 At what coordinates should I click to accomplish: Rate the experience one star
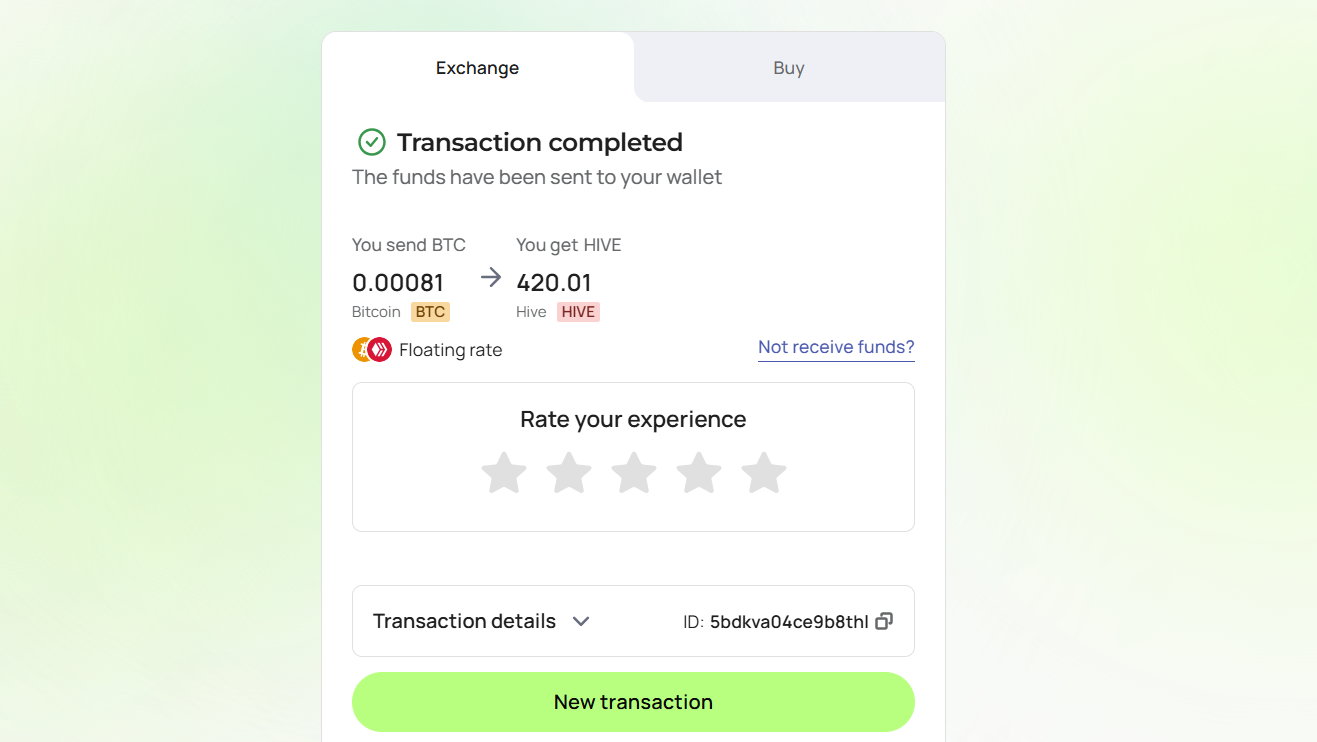(504, 473)
